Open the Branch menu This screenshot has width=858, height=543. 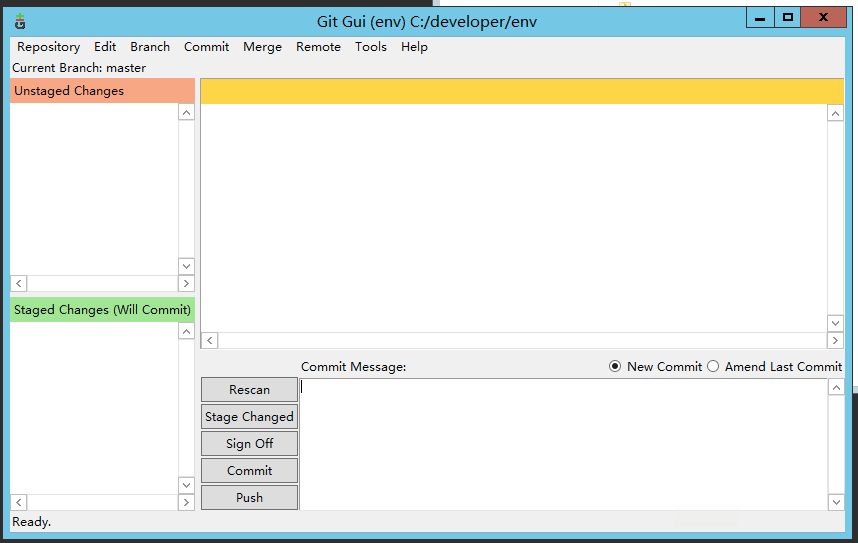[x=150, y=47]
